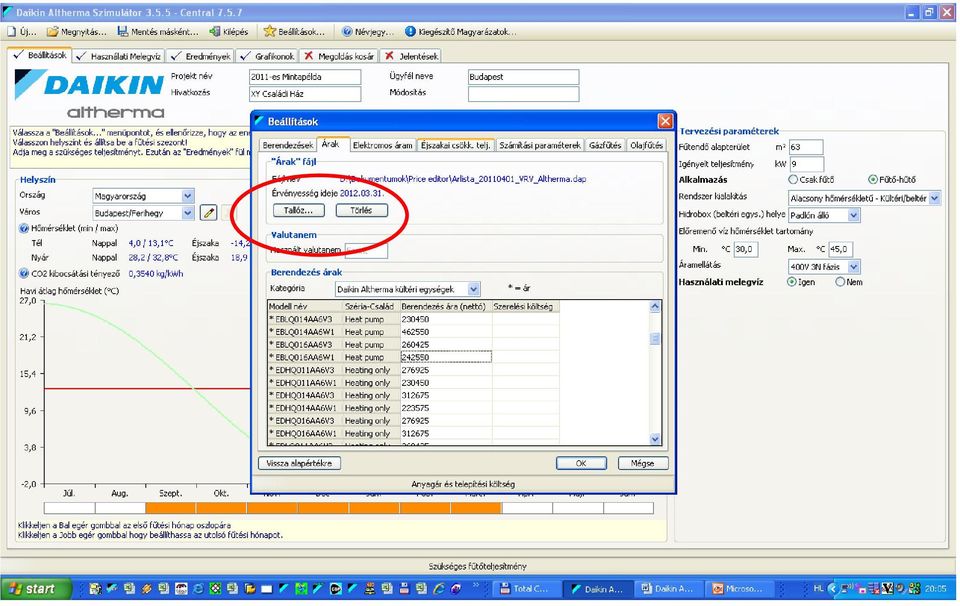The height and width of the screenshot is (606, 960).
Task: Click Berendezés ára (nettó) column header
Action: (x=444, y=307)
